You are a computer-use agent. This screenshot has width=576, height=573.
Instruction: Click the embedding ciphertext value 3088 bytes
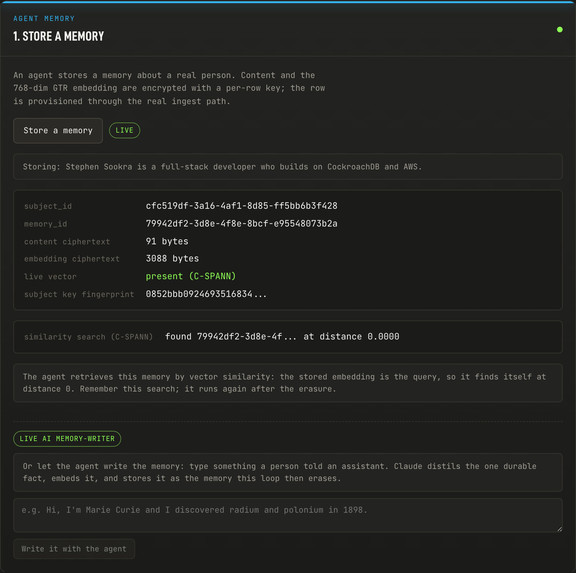tap(172, 259)
